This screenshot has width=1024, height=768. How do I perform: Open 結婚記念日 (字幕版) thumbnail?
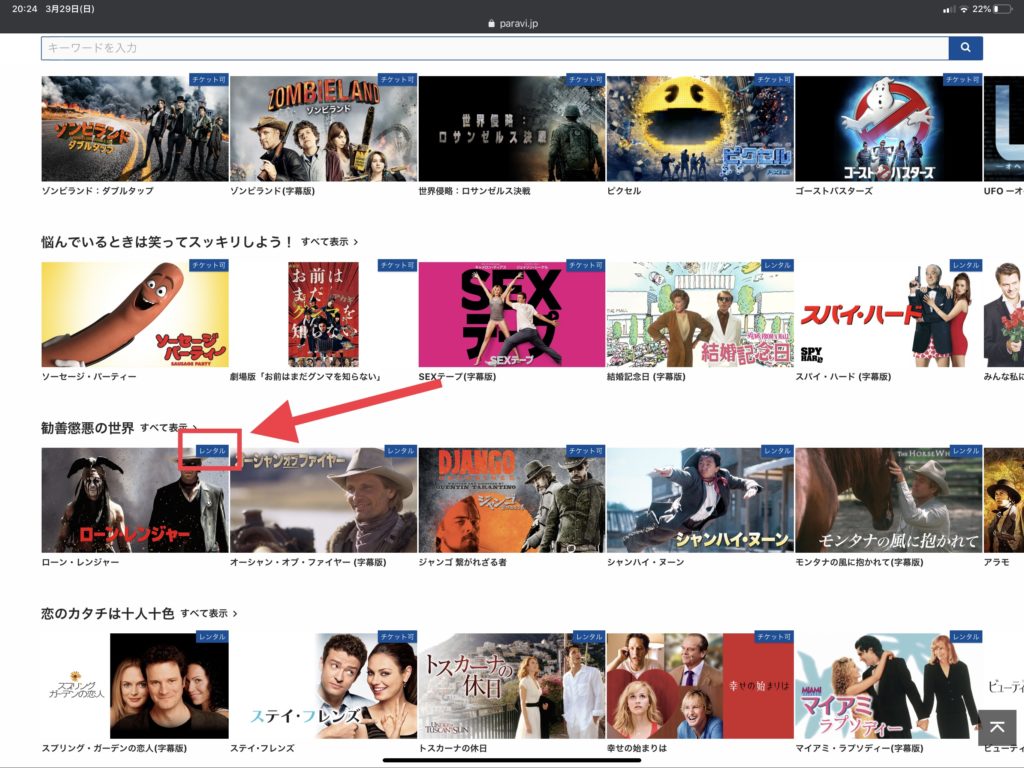(x=700, y=314)
